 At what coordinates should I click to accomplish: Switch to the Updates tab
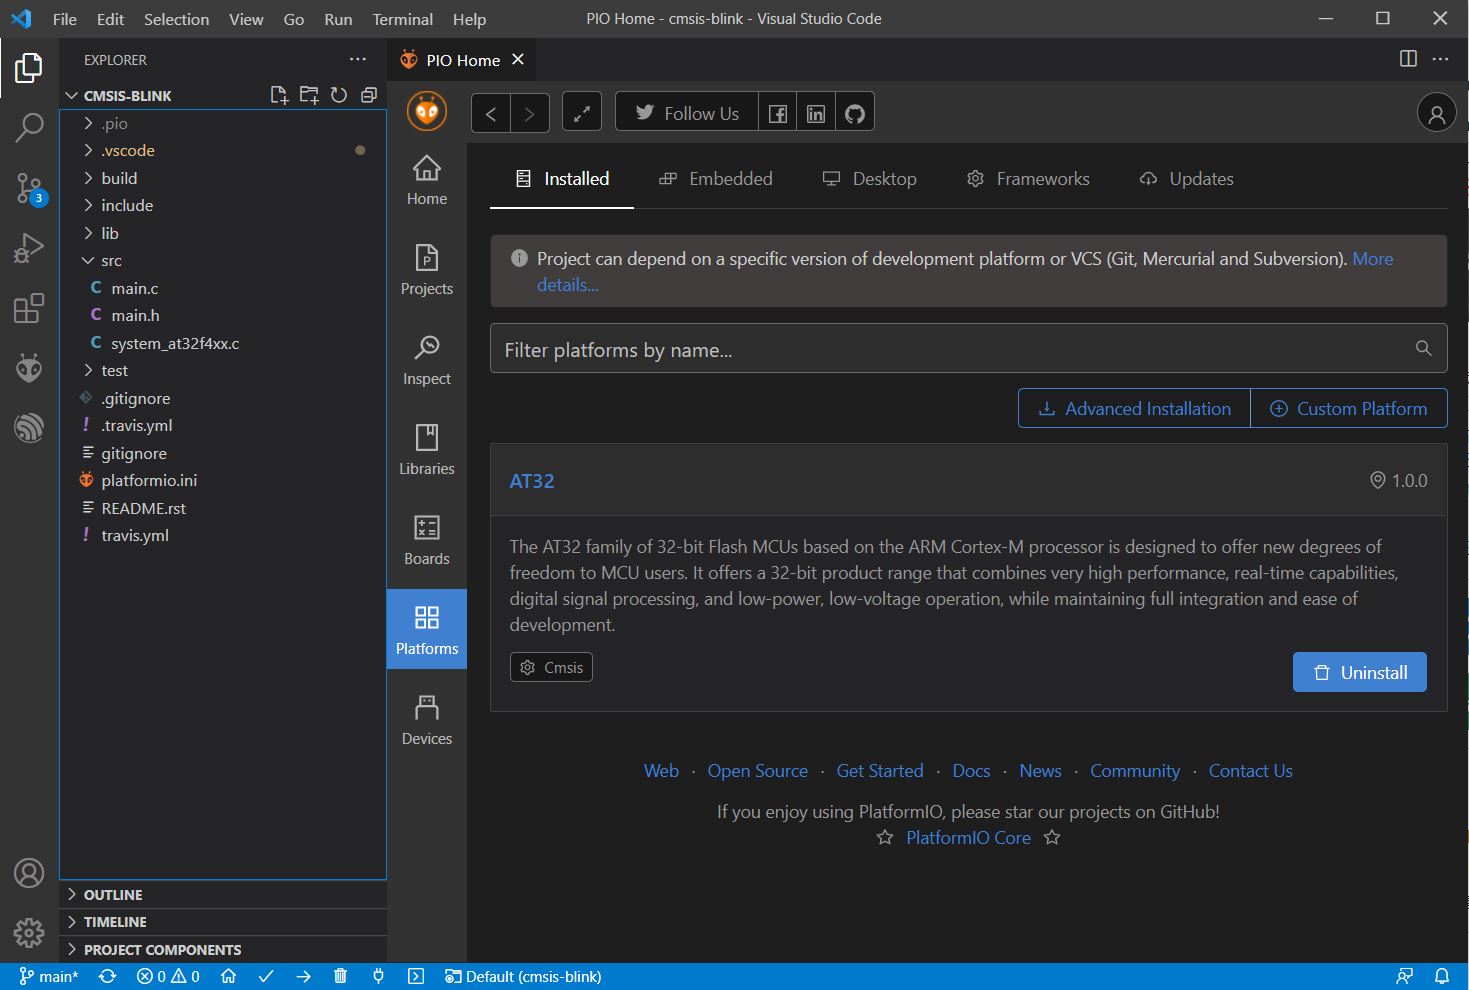[x=1187, y=179]
